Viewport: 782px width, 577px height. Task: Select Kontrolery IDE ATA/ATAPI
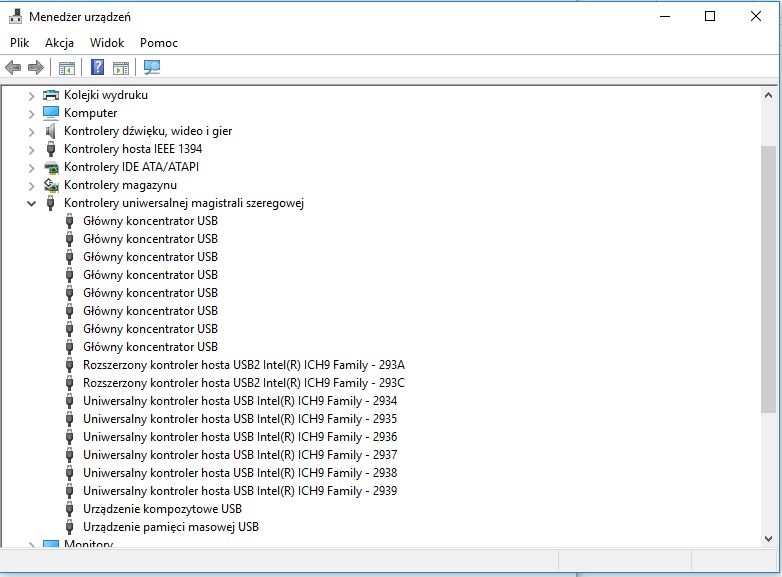click(x=131, y=167)
